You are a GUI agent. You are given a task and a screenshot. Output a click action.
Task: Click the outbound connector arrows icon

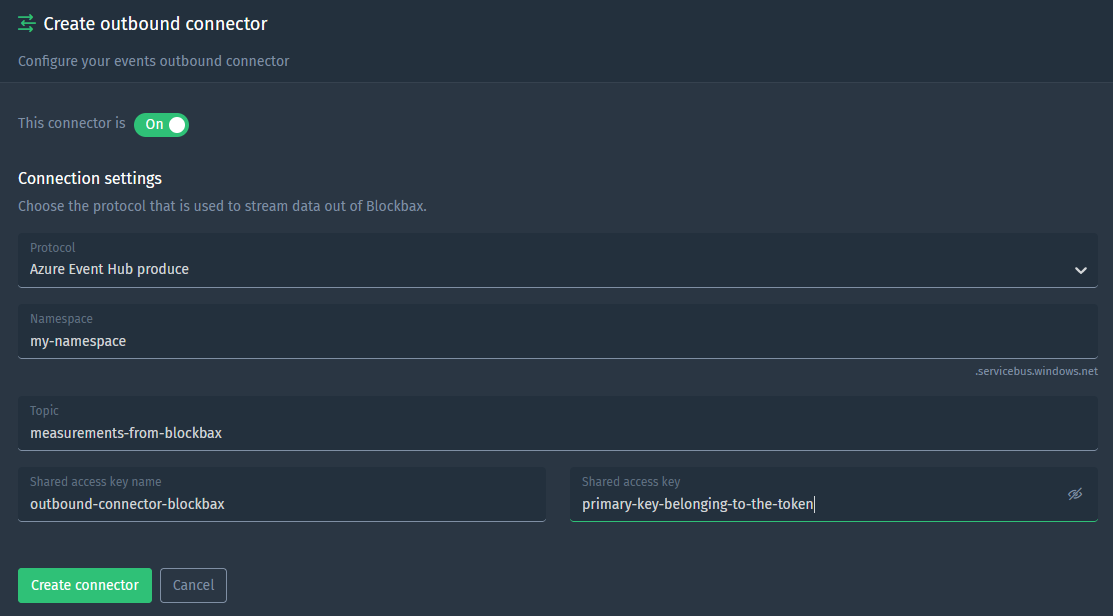click(27, 23)
